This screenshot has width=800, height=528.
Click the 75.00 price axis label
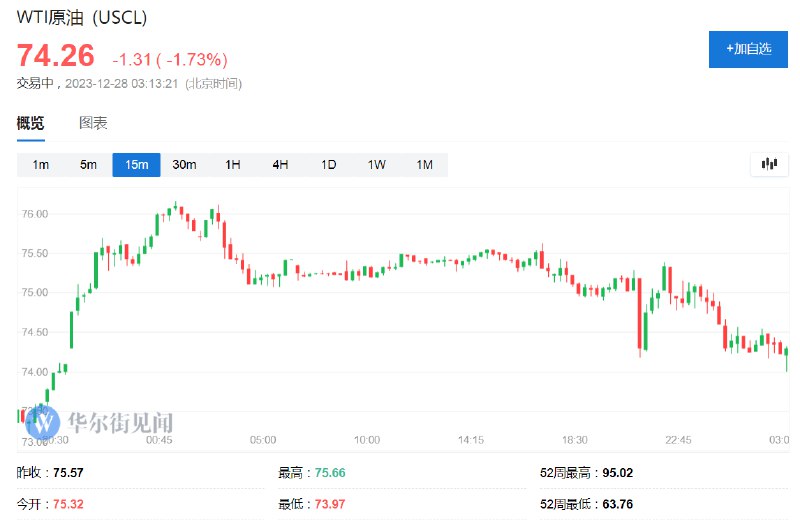click(x=35, y=292)
